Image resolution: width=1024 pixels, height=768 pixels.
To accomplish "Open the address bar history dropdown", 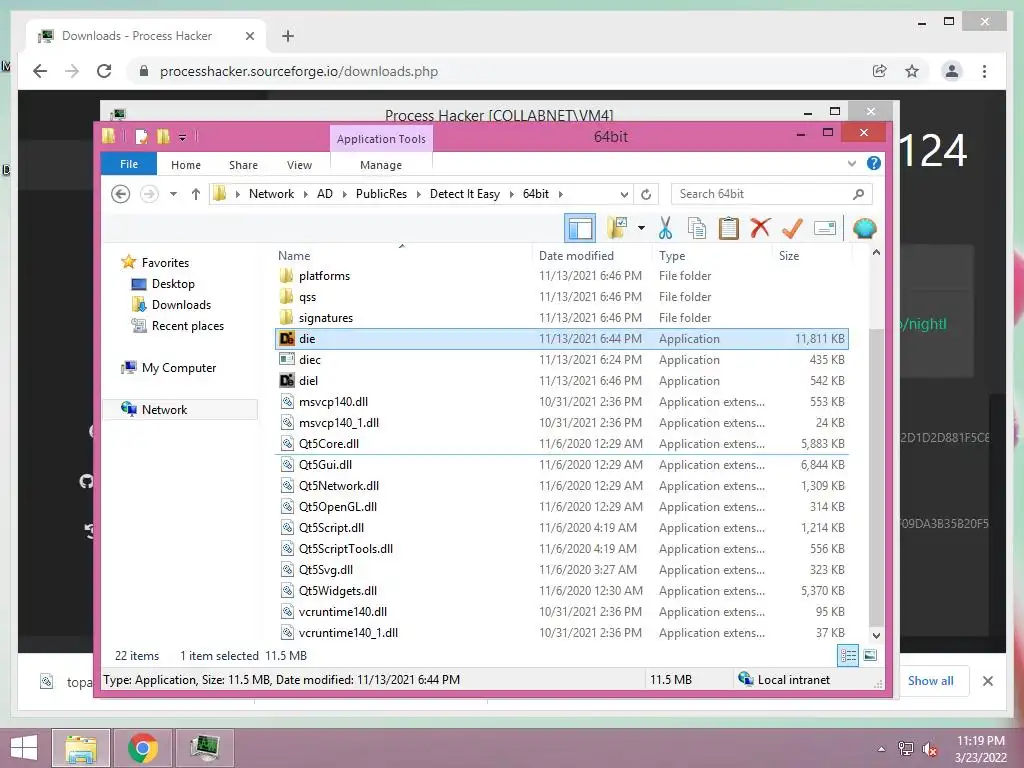I will (x=624, y=194).
